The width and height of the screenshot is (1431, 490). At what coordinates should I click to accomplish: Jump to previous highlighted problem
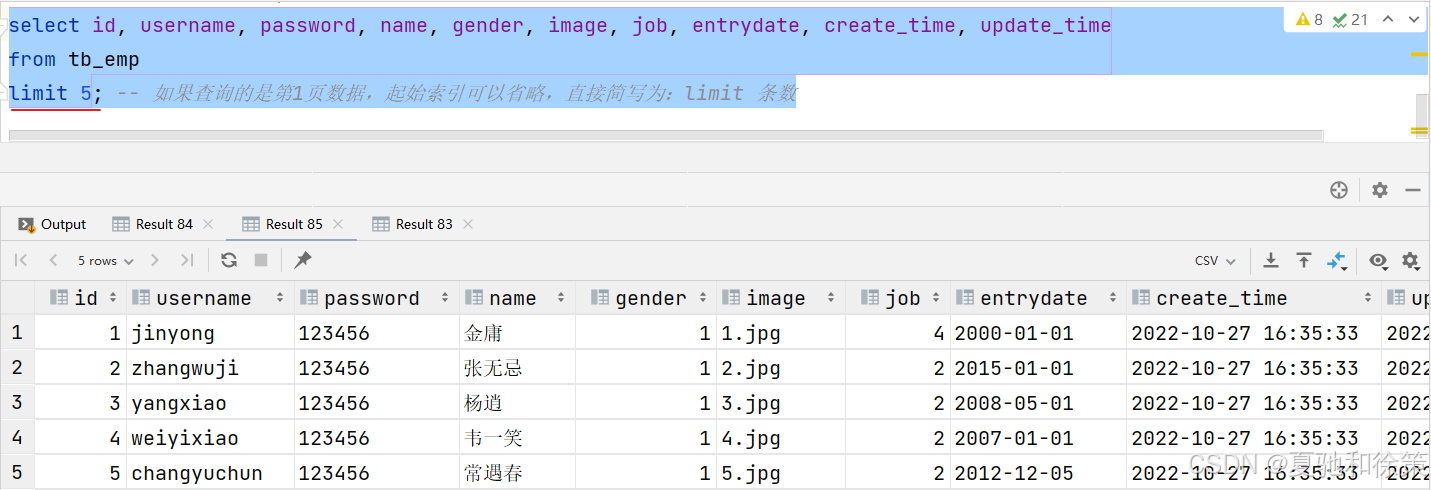(1388, 19)
